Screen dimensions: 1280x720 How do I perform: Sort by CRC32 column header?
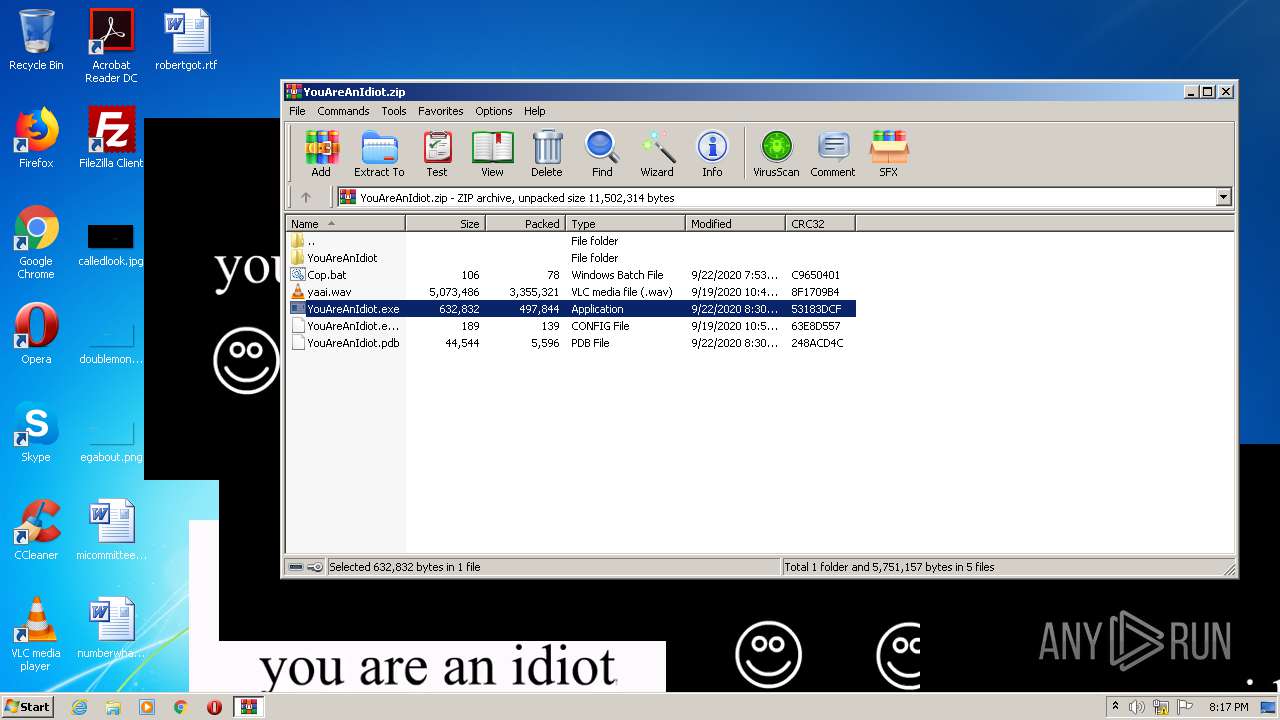(820, 224)
